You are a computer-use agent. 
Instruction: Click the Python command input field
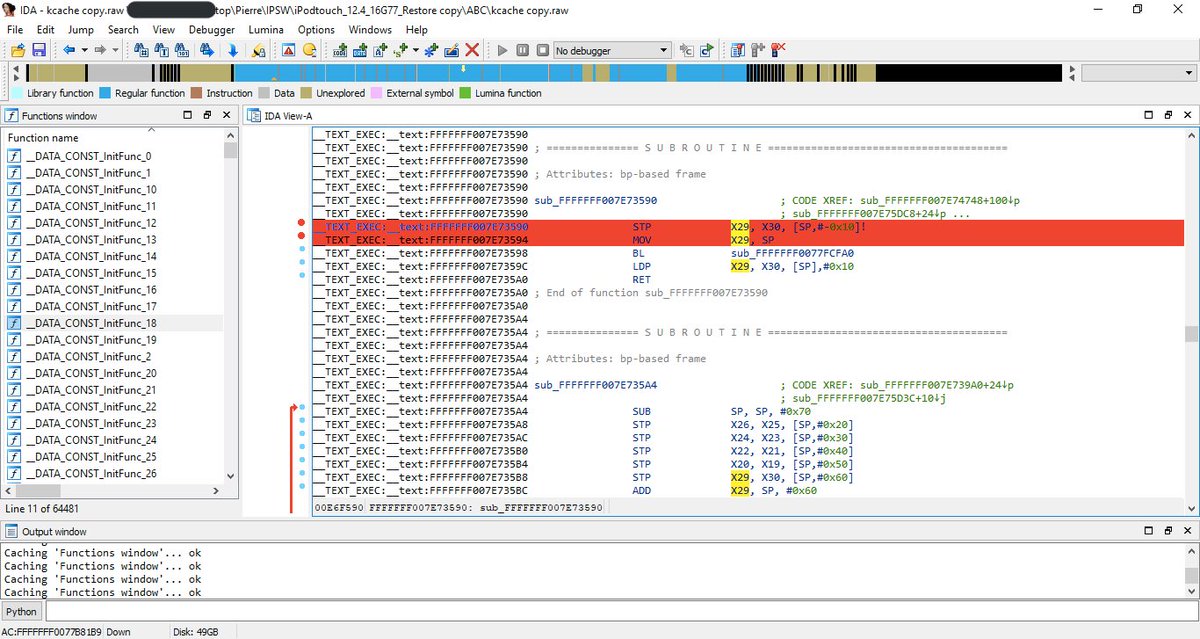coord(620,611)
